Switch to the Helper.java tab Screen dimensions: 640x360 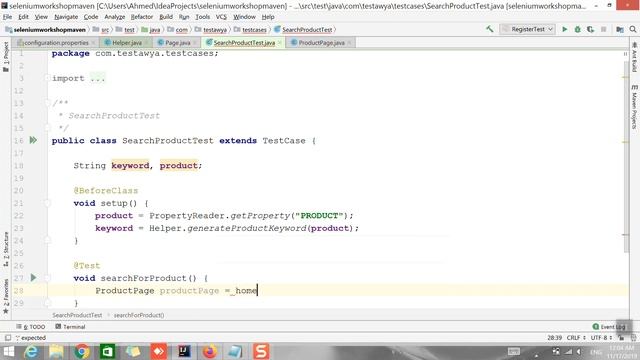[x=127, y=42]
